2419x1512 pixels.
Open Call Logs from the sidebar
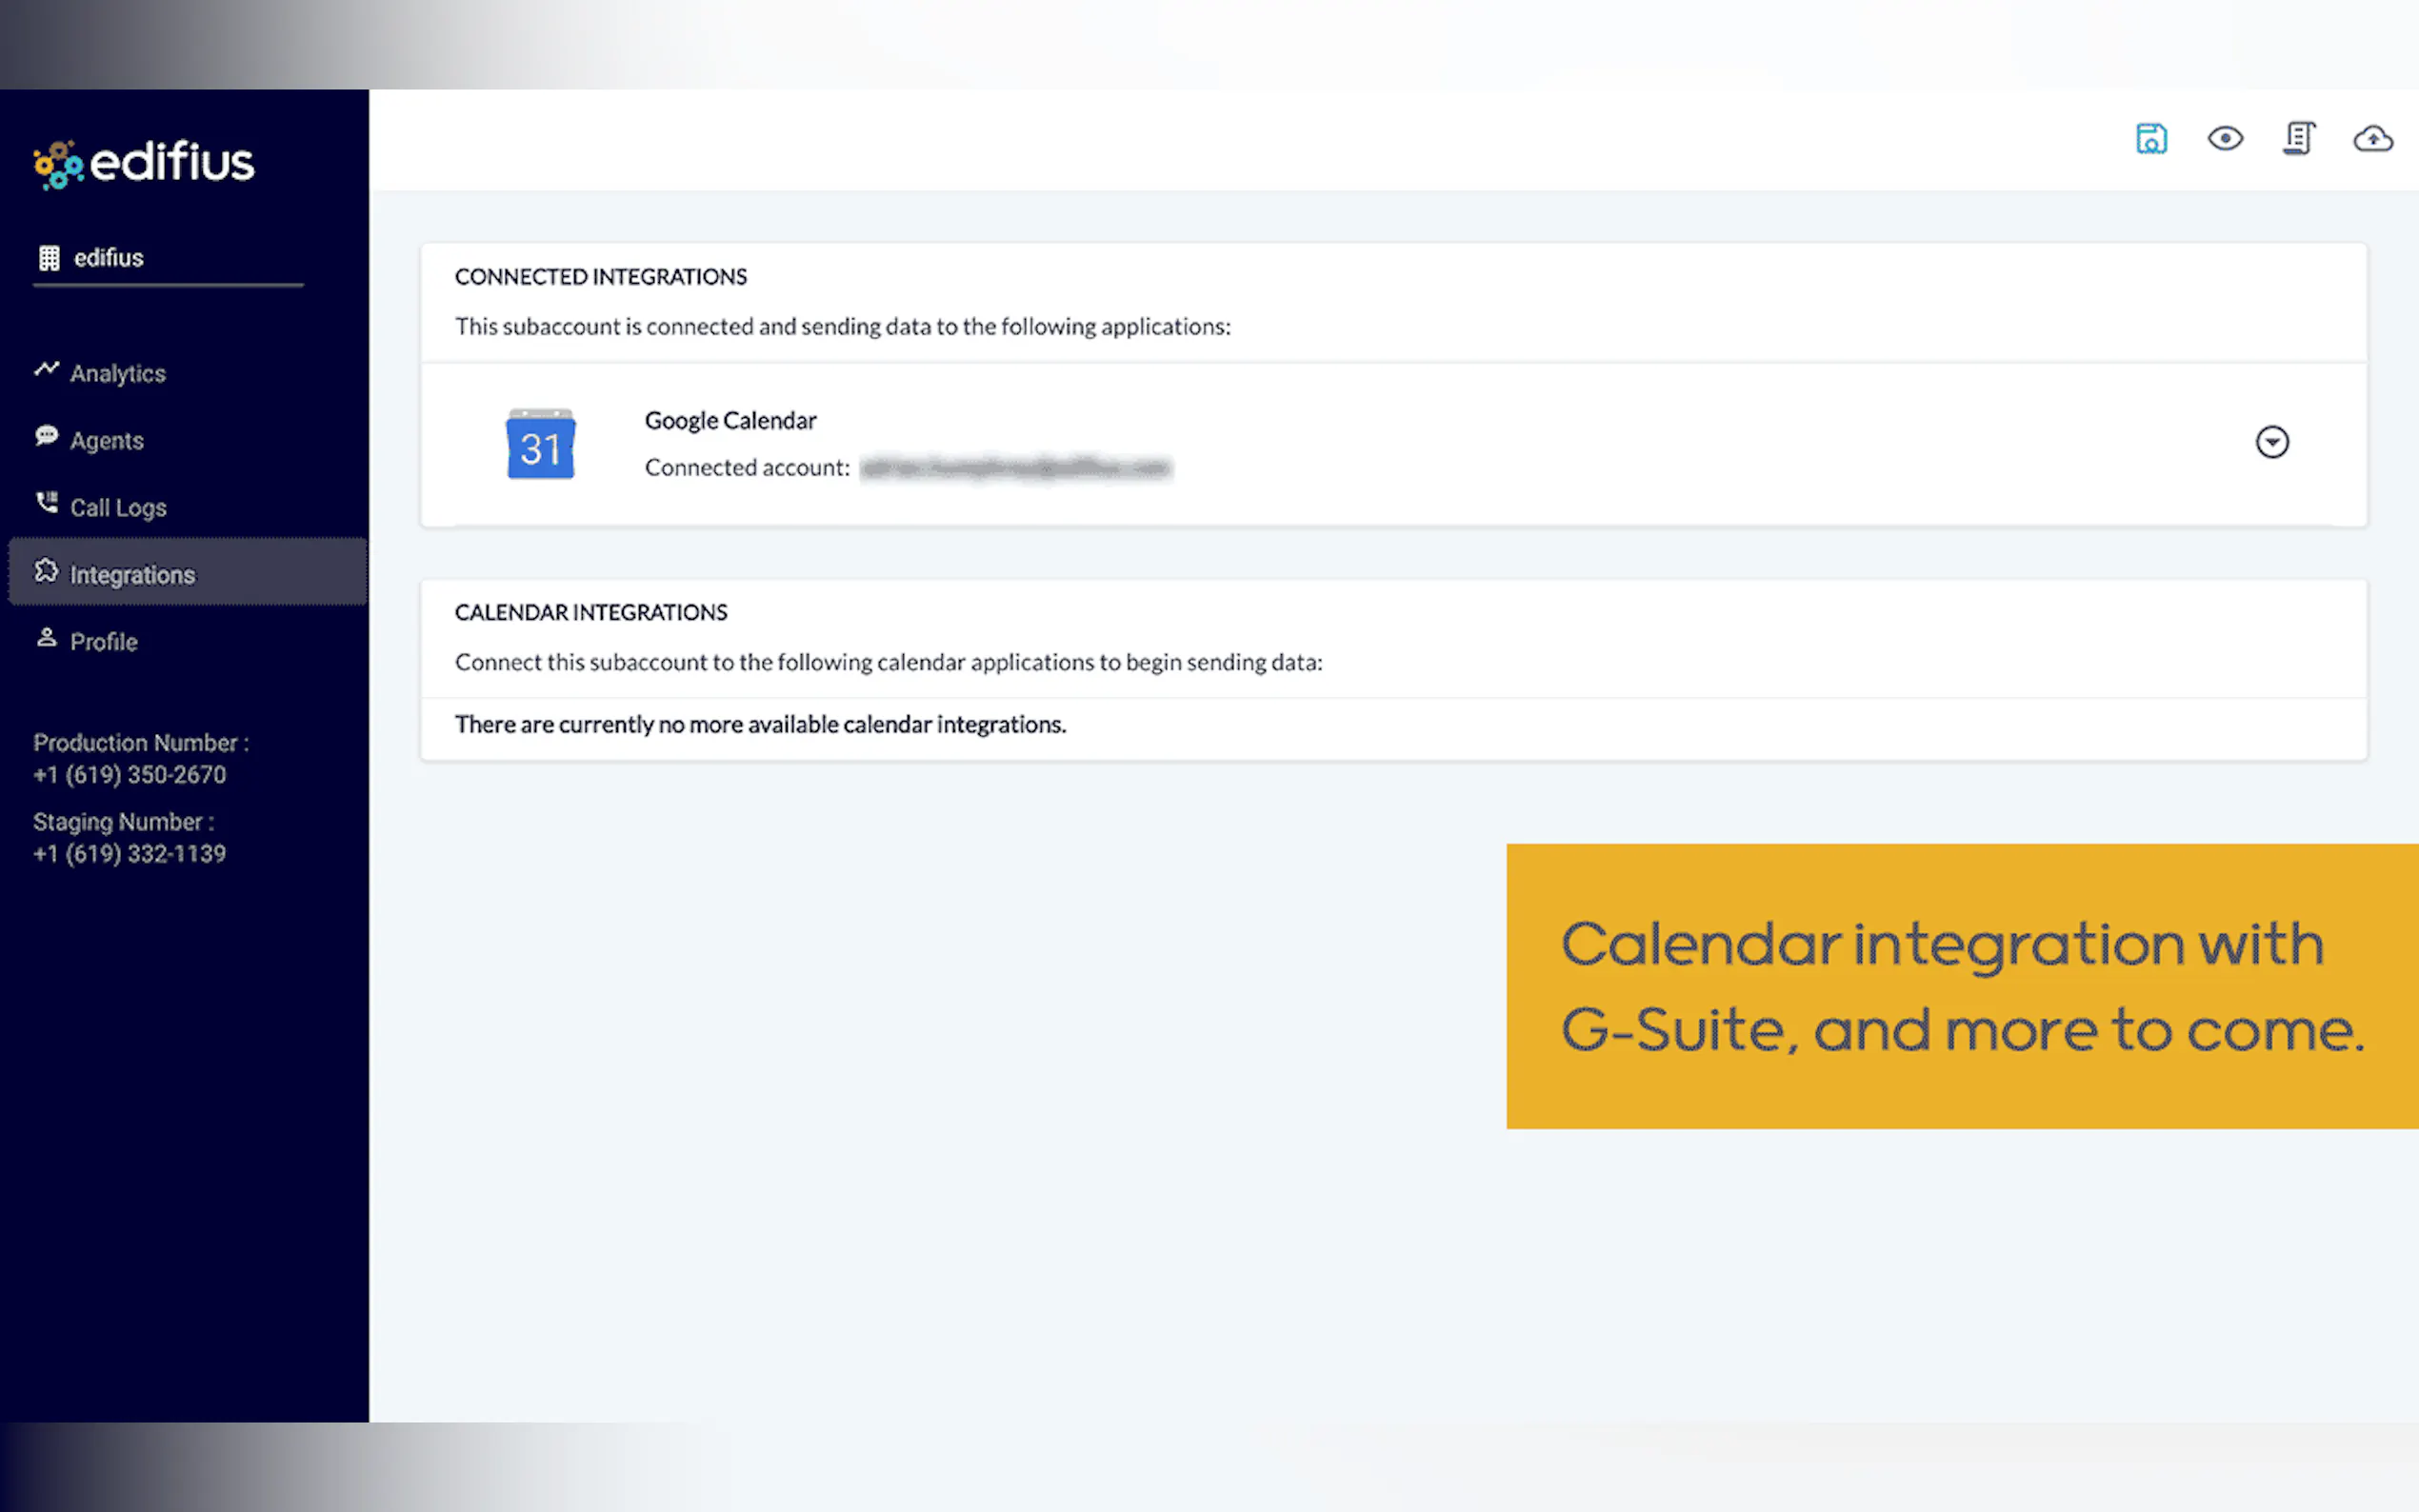(x=118, y=508)
